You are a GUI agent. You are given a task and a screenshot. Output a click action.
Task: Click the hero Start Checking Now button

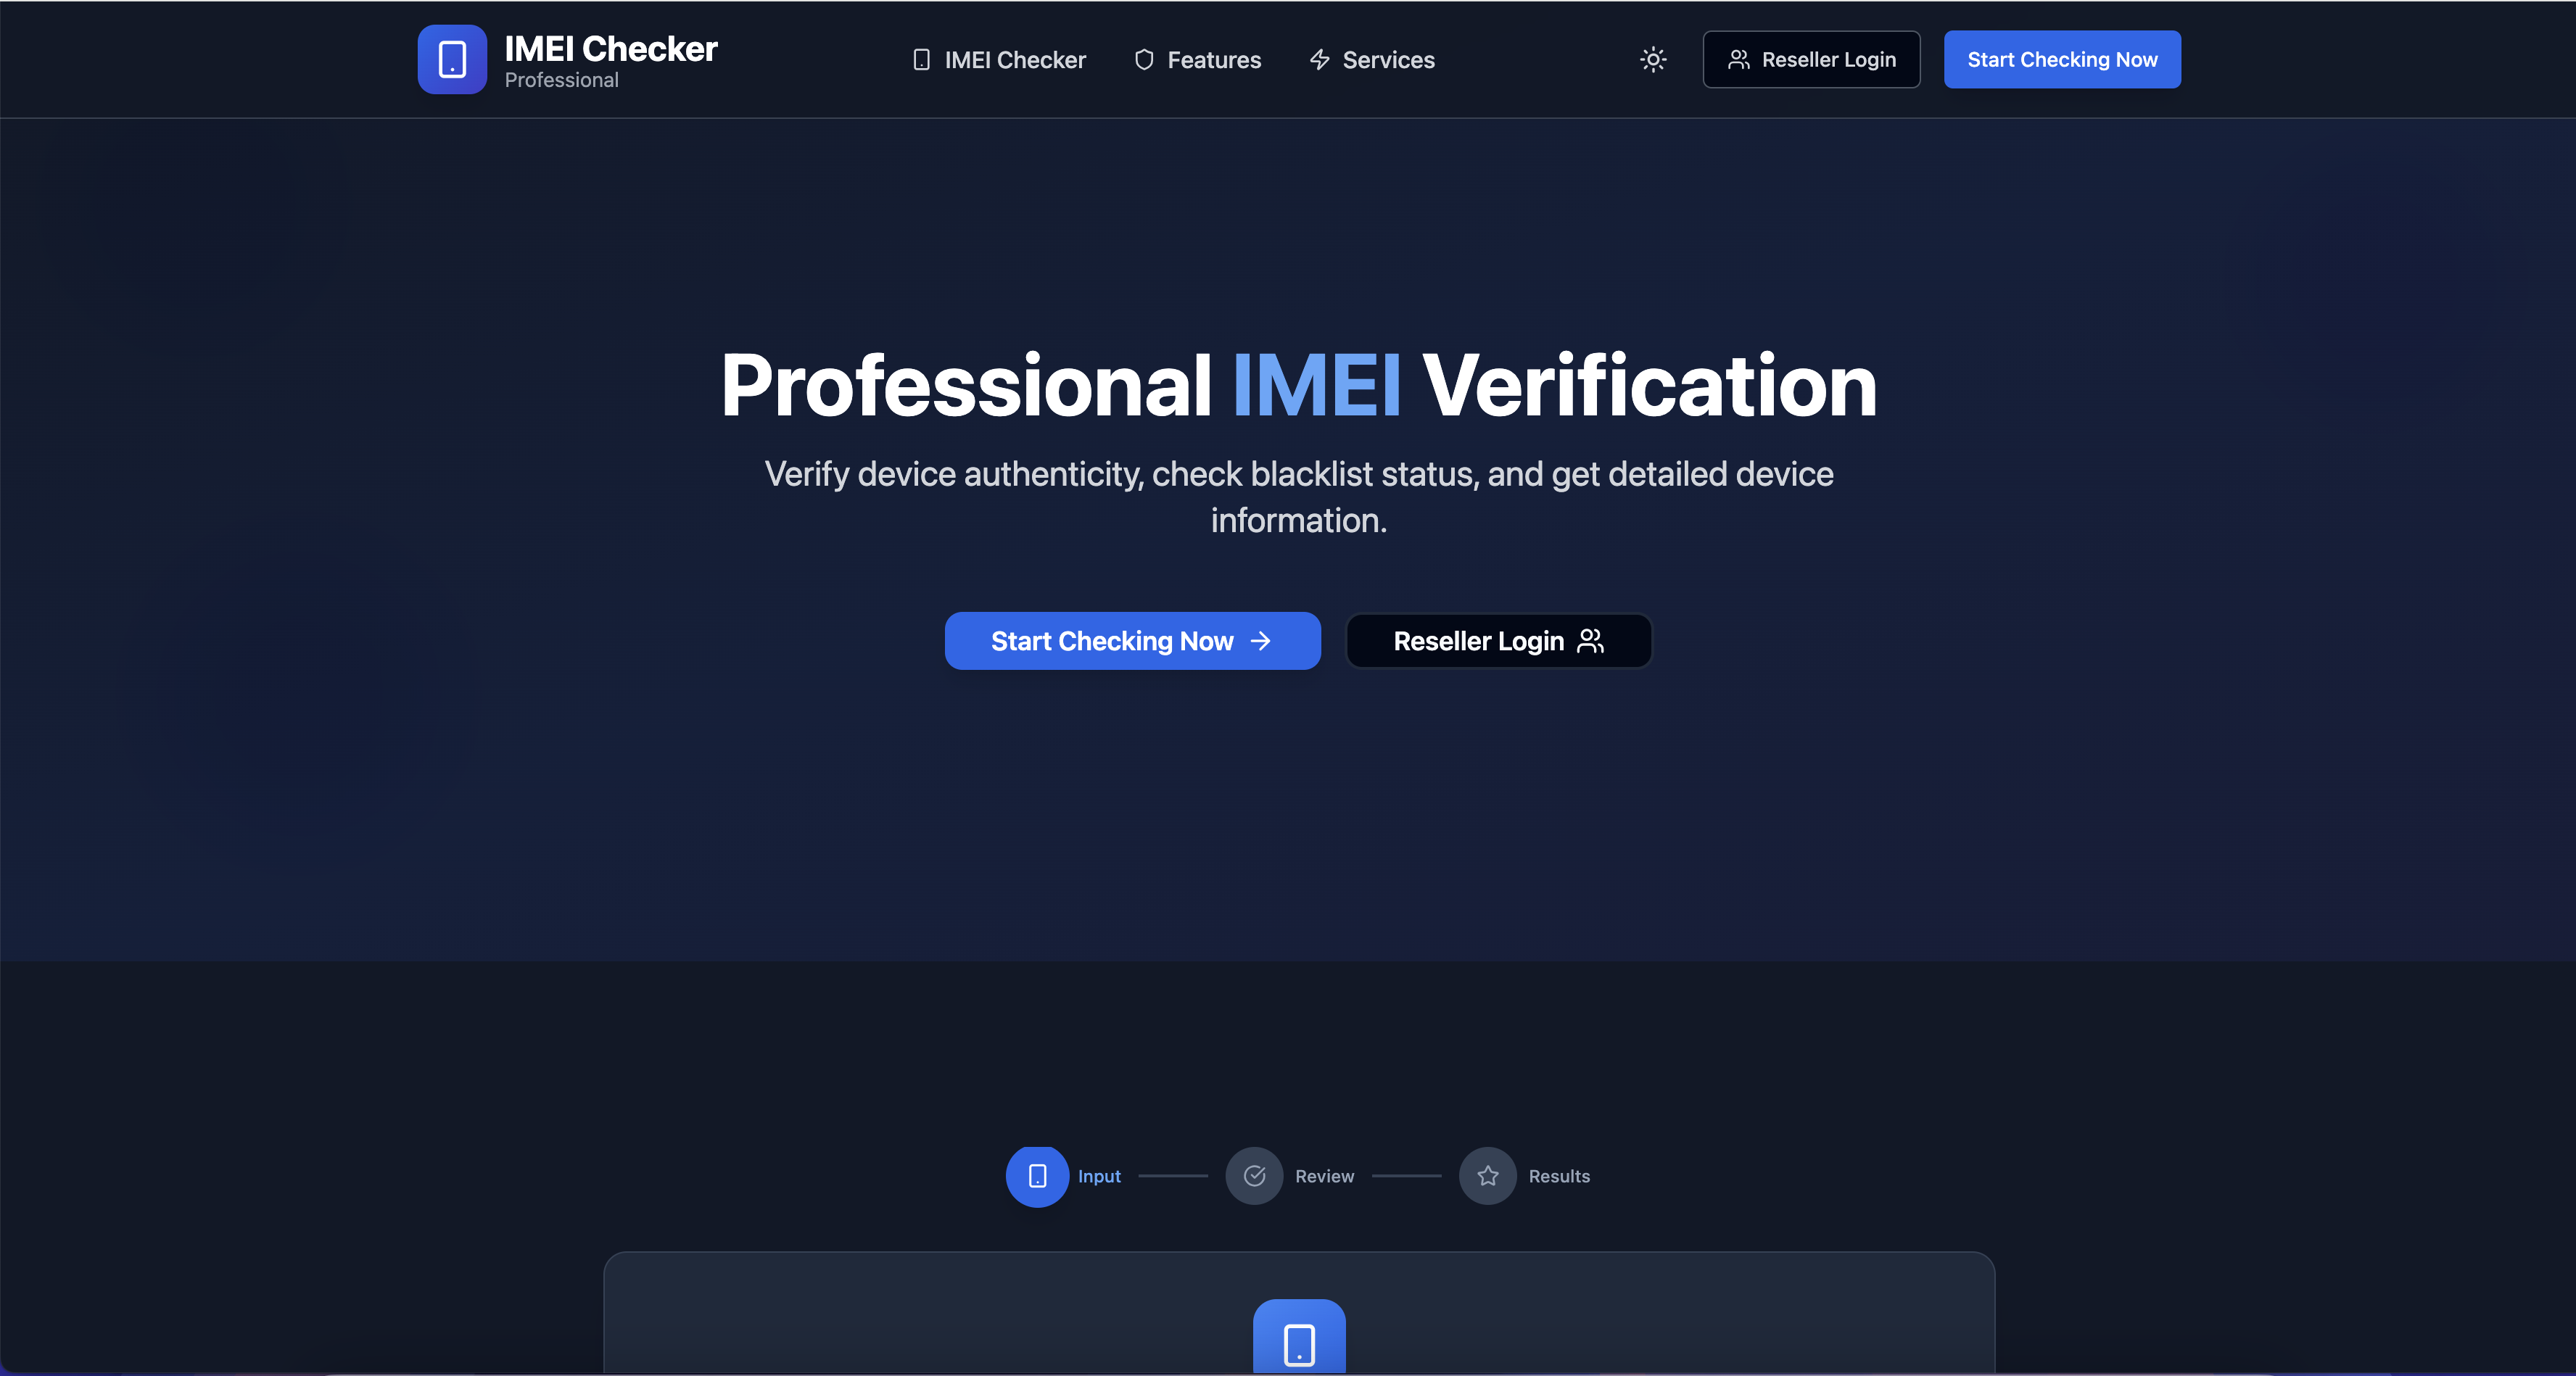[1131, 641]
